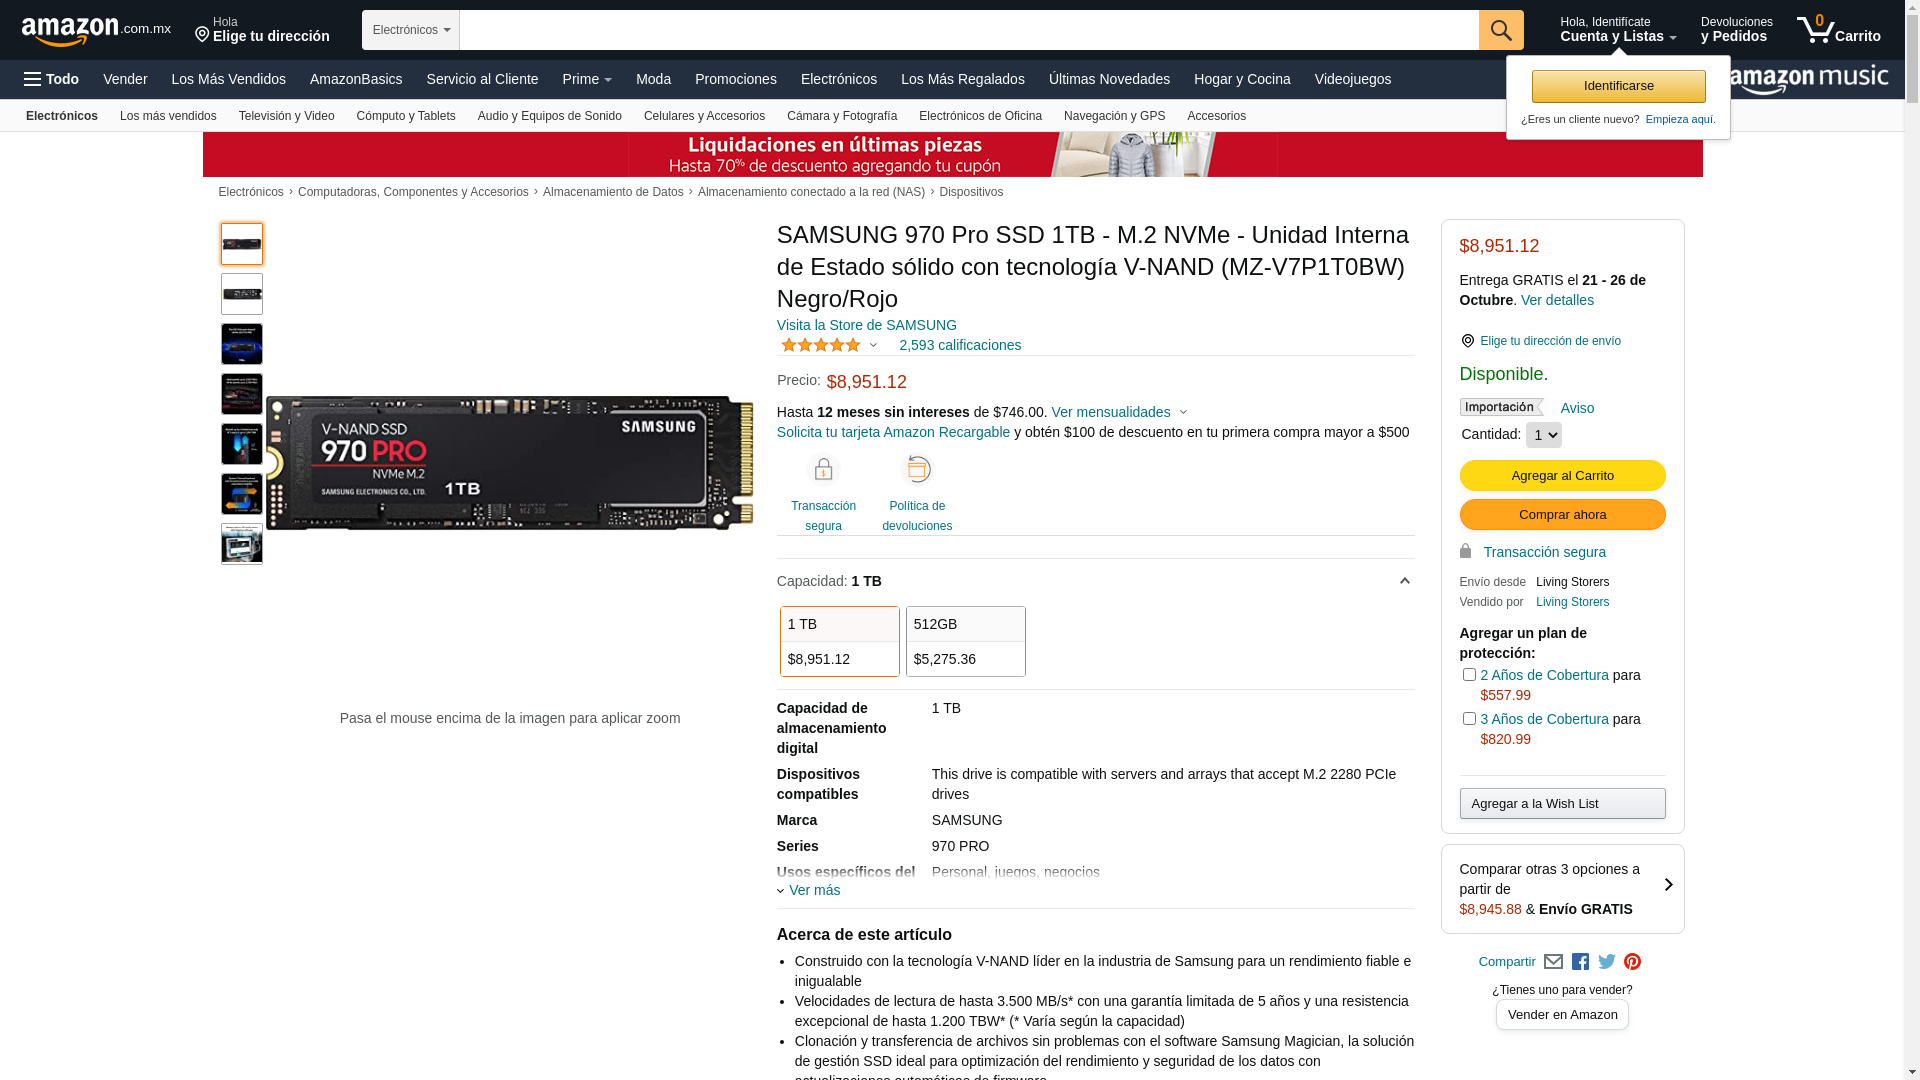Open the Visita la Store de SAMSUNG link

(866, 325)
